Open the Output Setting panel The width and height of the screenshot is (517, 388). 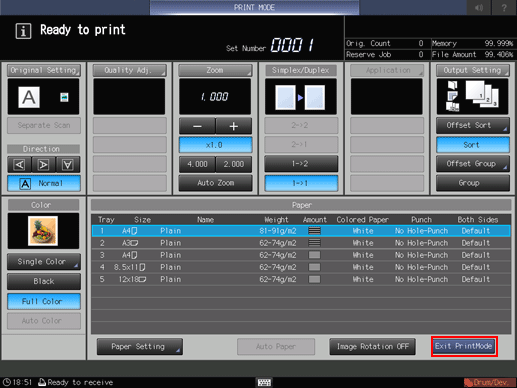tap(473, 70)
